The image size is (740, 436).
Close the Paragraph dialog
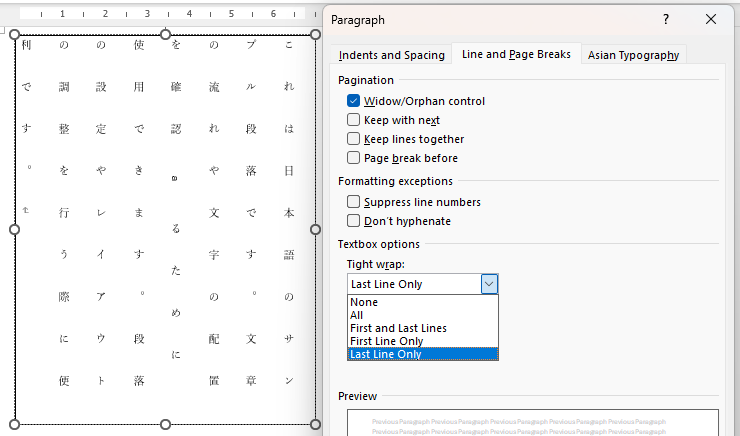711,19
